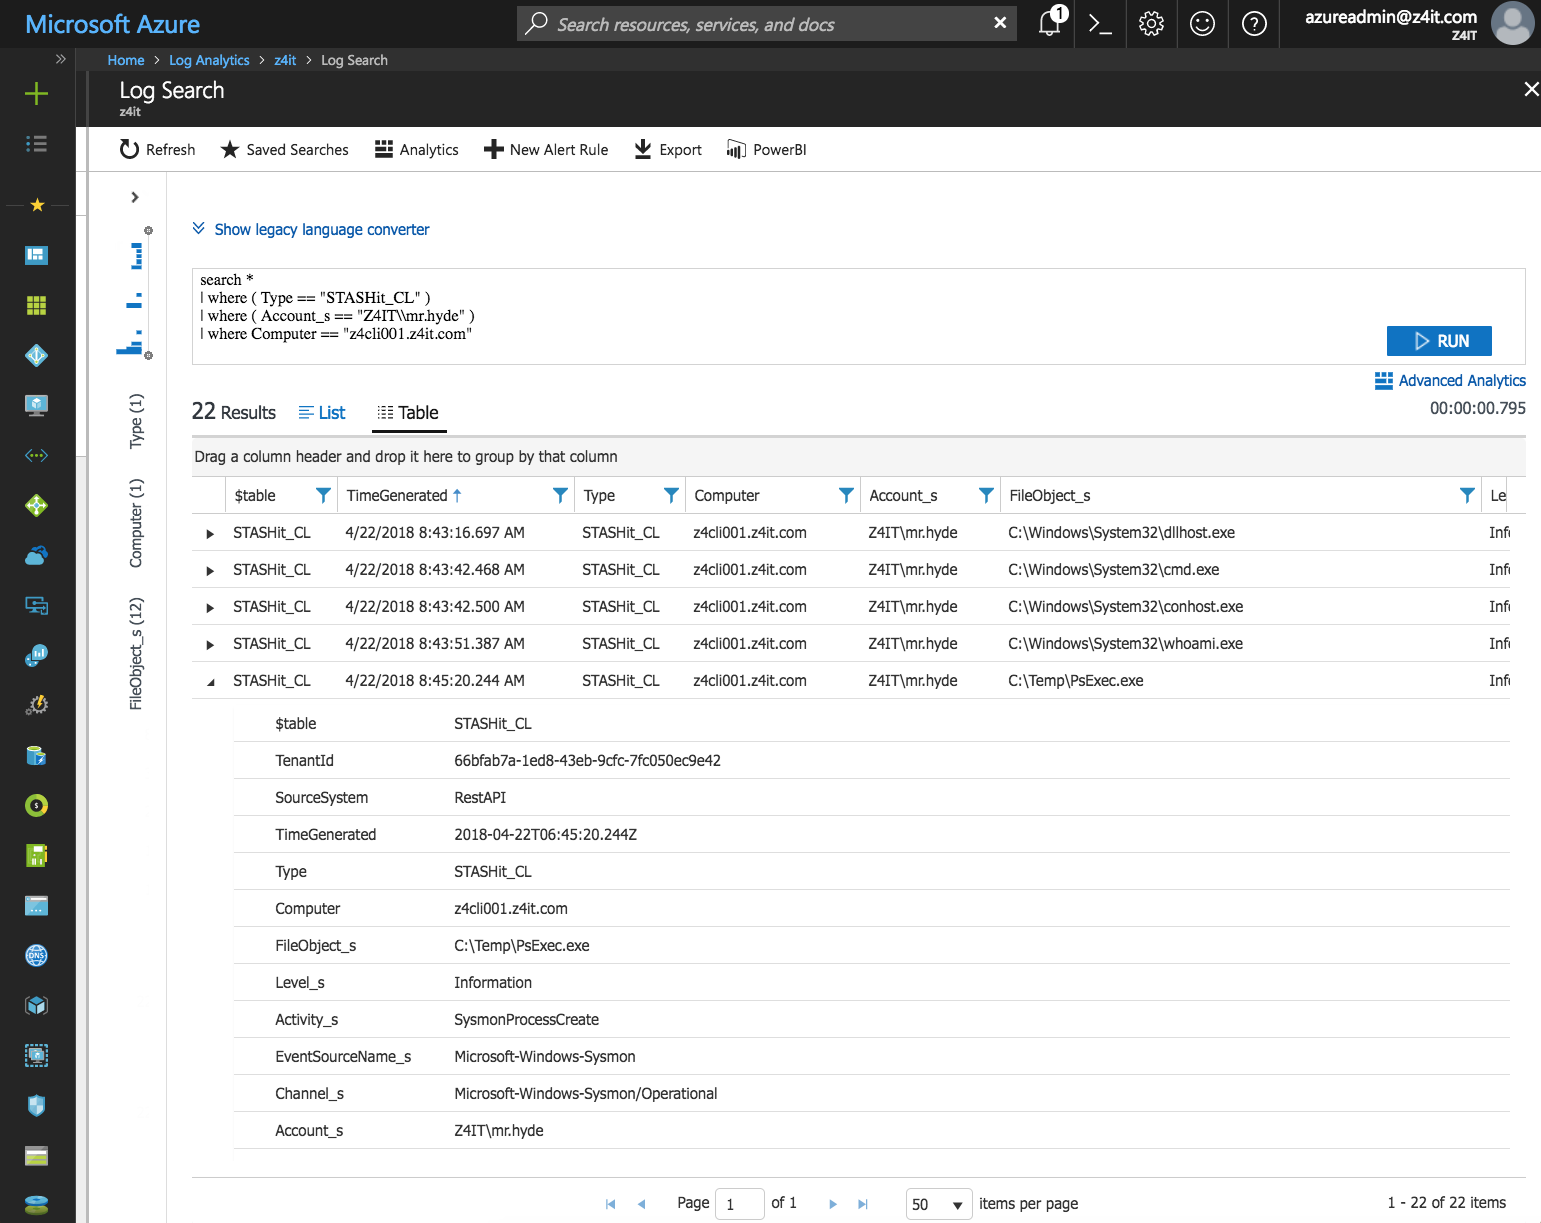Switch to the List view tab
This screenshot has width=1541, height=1223.
[x=322, y=413]
